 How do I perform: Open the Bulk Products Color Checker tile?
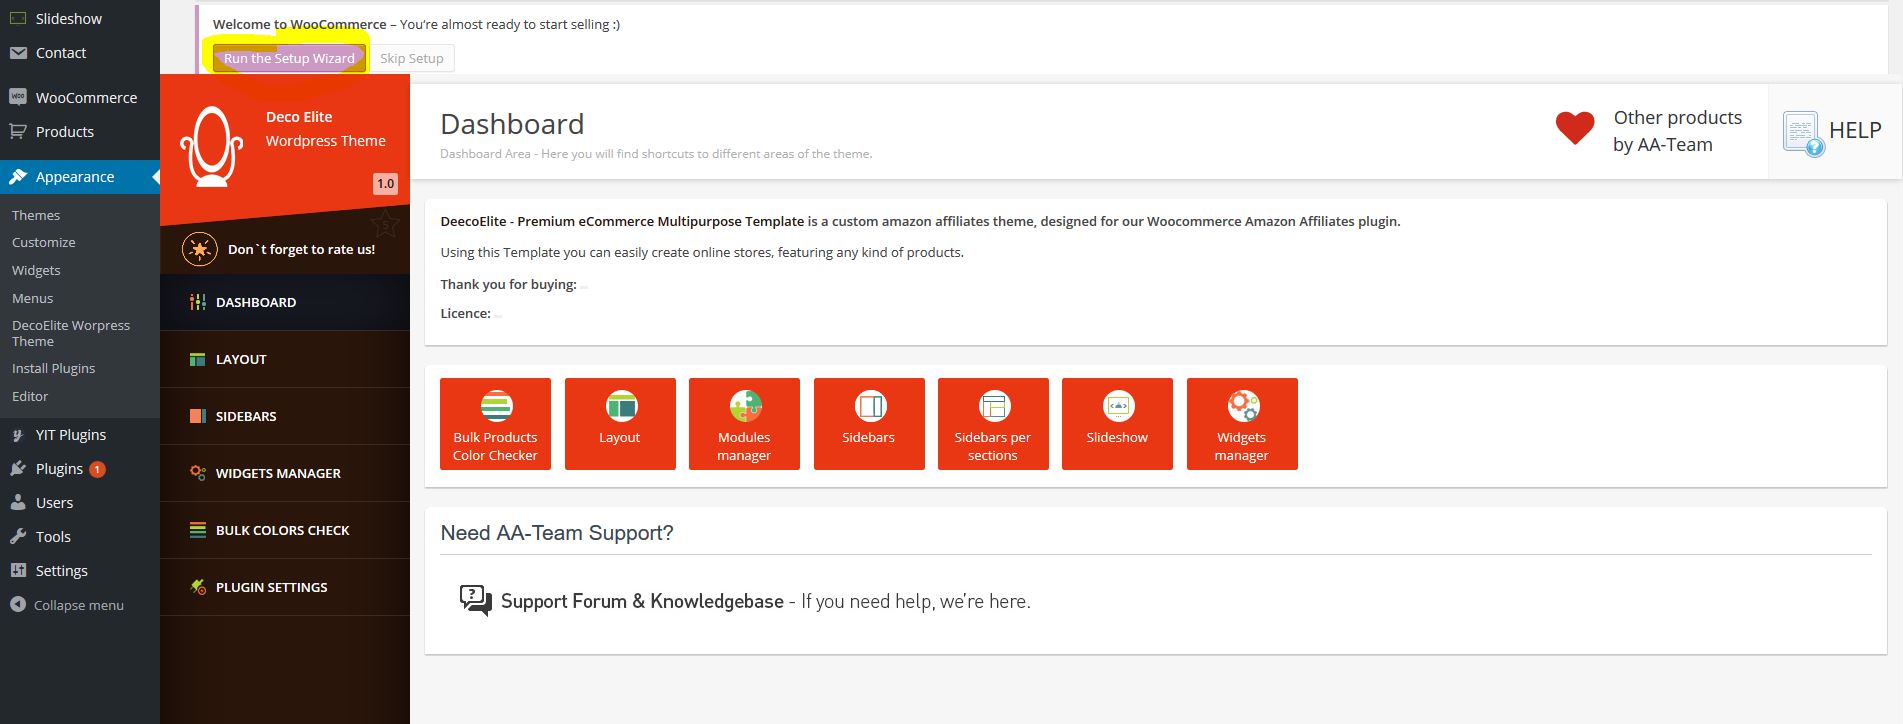tap(495, 423)
